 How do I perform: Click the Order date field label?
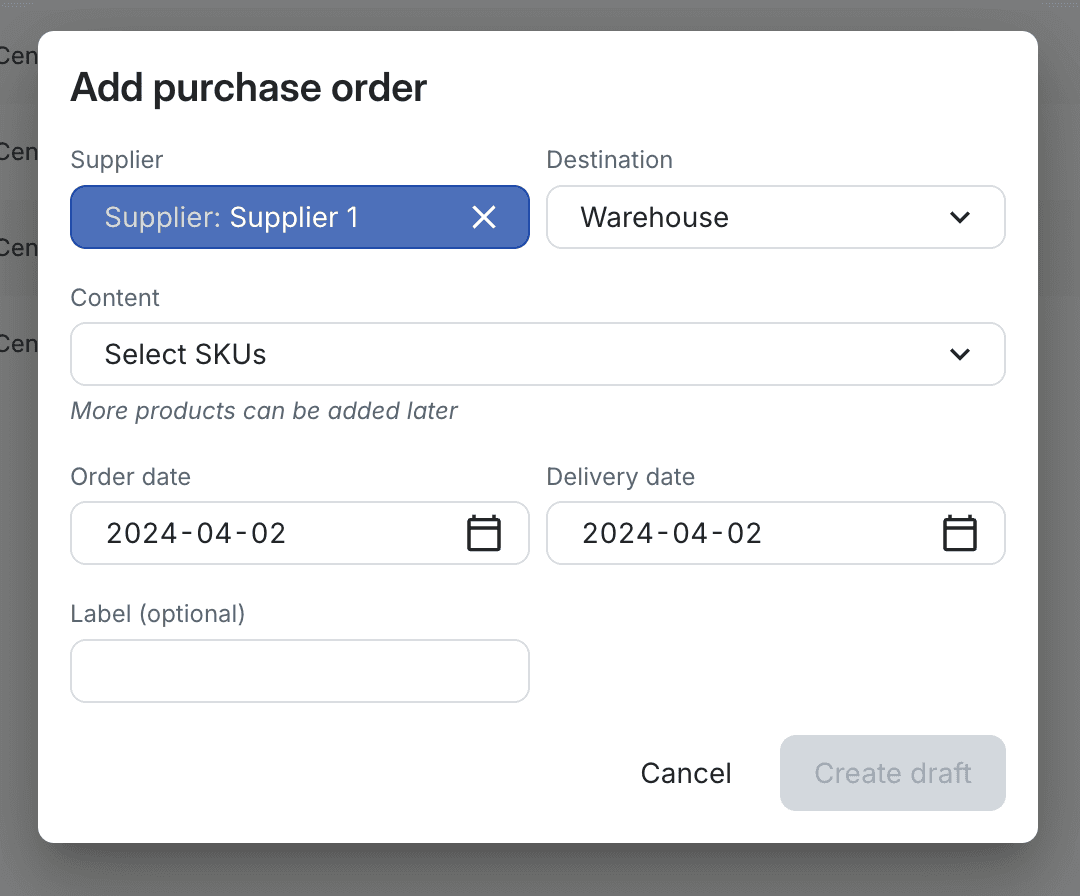click(130, 477)
